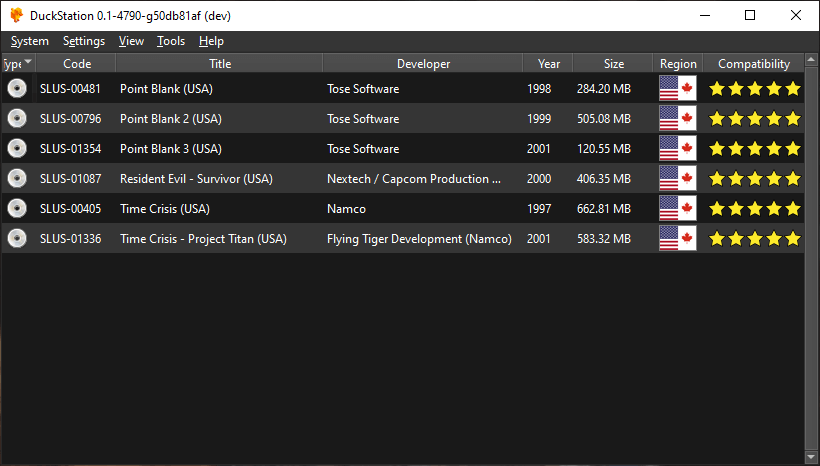The image size is (820, 466).
Task: Click the size value 406.35 MB
Action: click(603, 178)
